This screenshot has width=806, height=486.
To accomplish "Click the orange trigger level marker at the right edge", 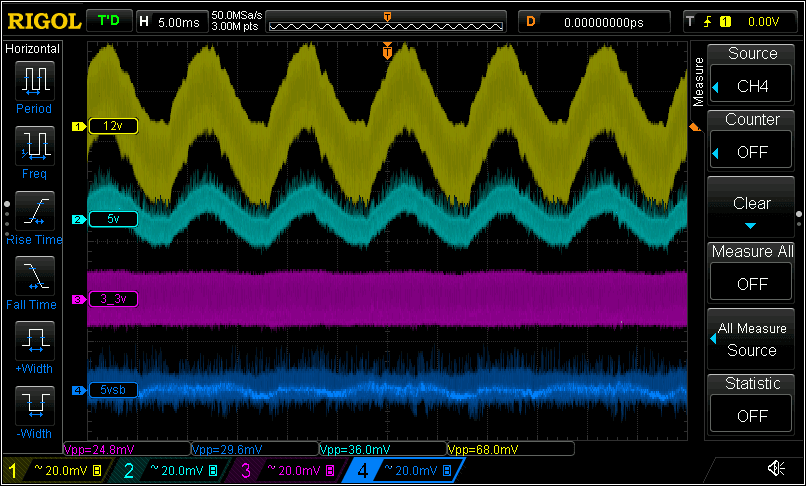I will [x=695, y=127].
